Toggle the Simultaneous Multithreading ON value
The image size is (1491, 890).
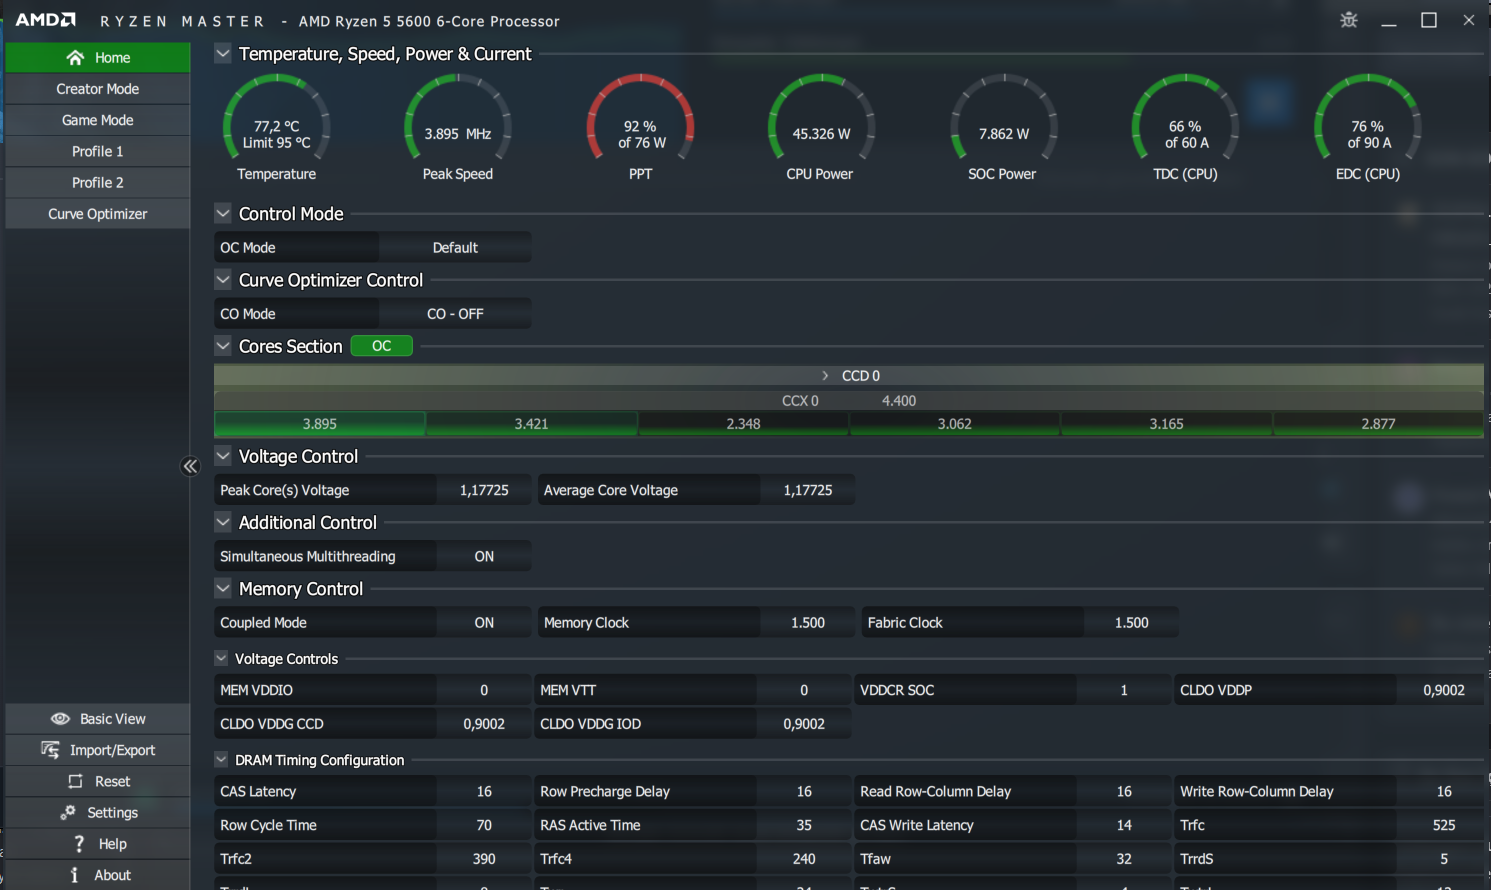(484, 557)
